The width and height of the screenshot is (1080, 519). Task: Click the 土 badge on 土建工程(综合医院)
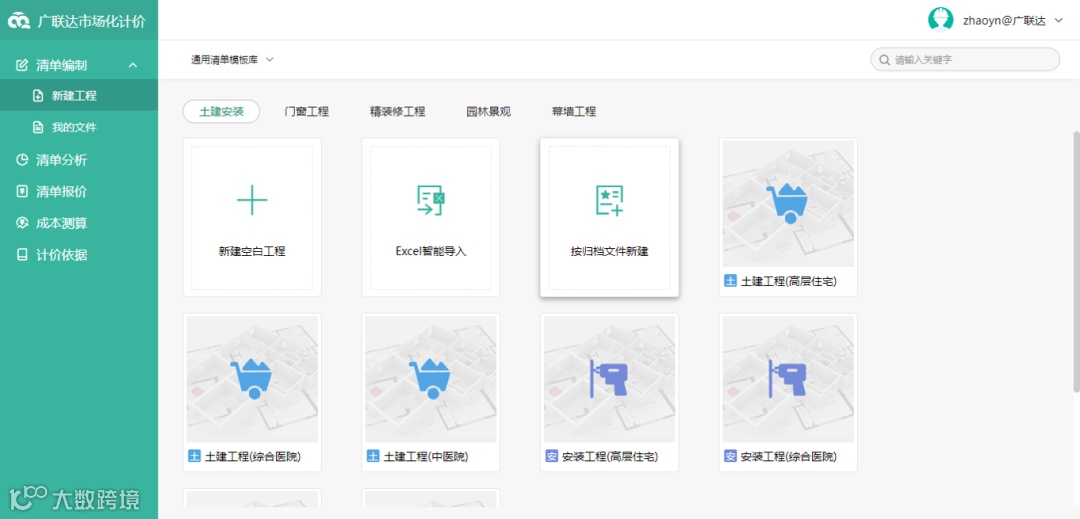[194, 456]
